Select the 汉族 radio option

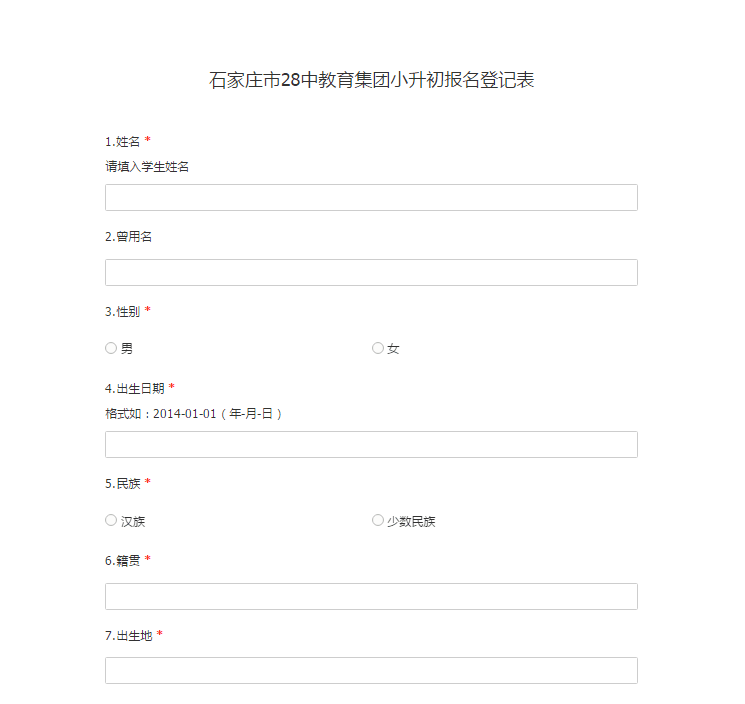111,521
